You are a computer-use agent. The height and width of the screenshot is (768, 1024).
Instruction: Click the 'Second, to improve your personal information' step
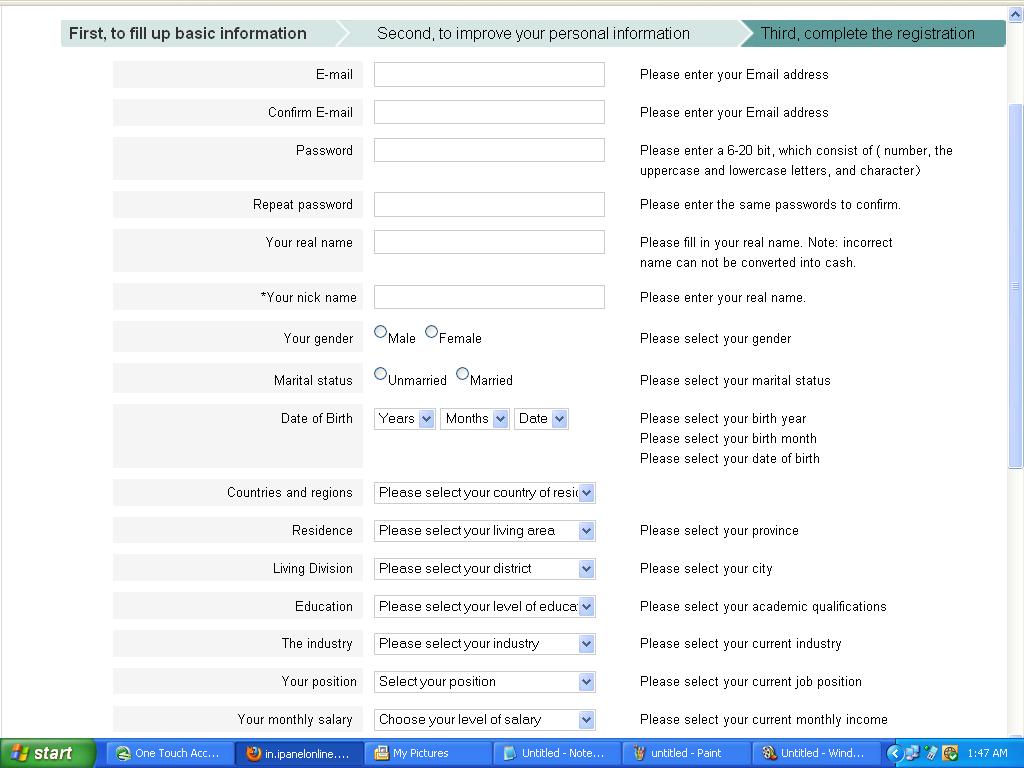pos(534,33)
